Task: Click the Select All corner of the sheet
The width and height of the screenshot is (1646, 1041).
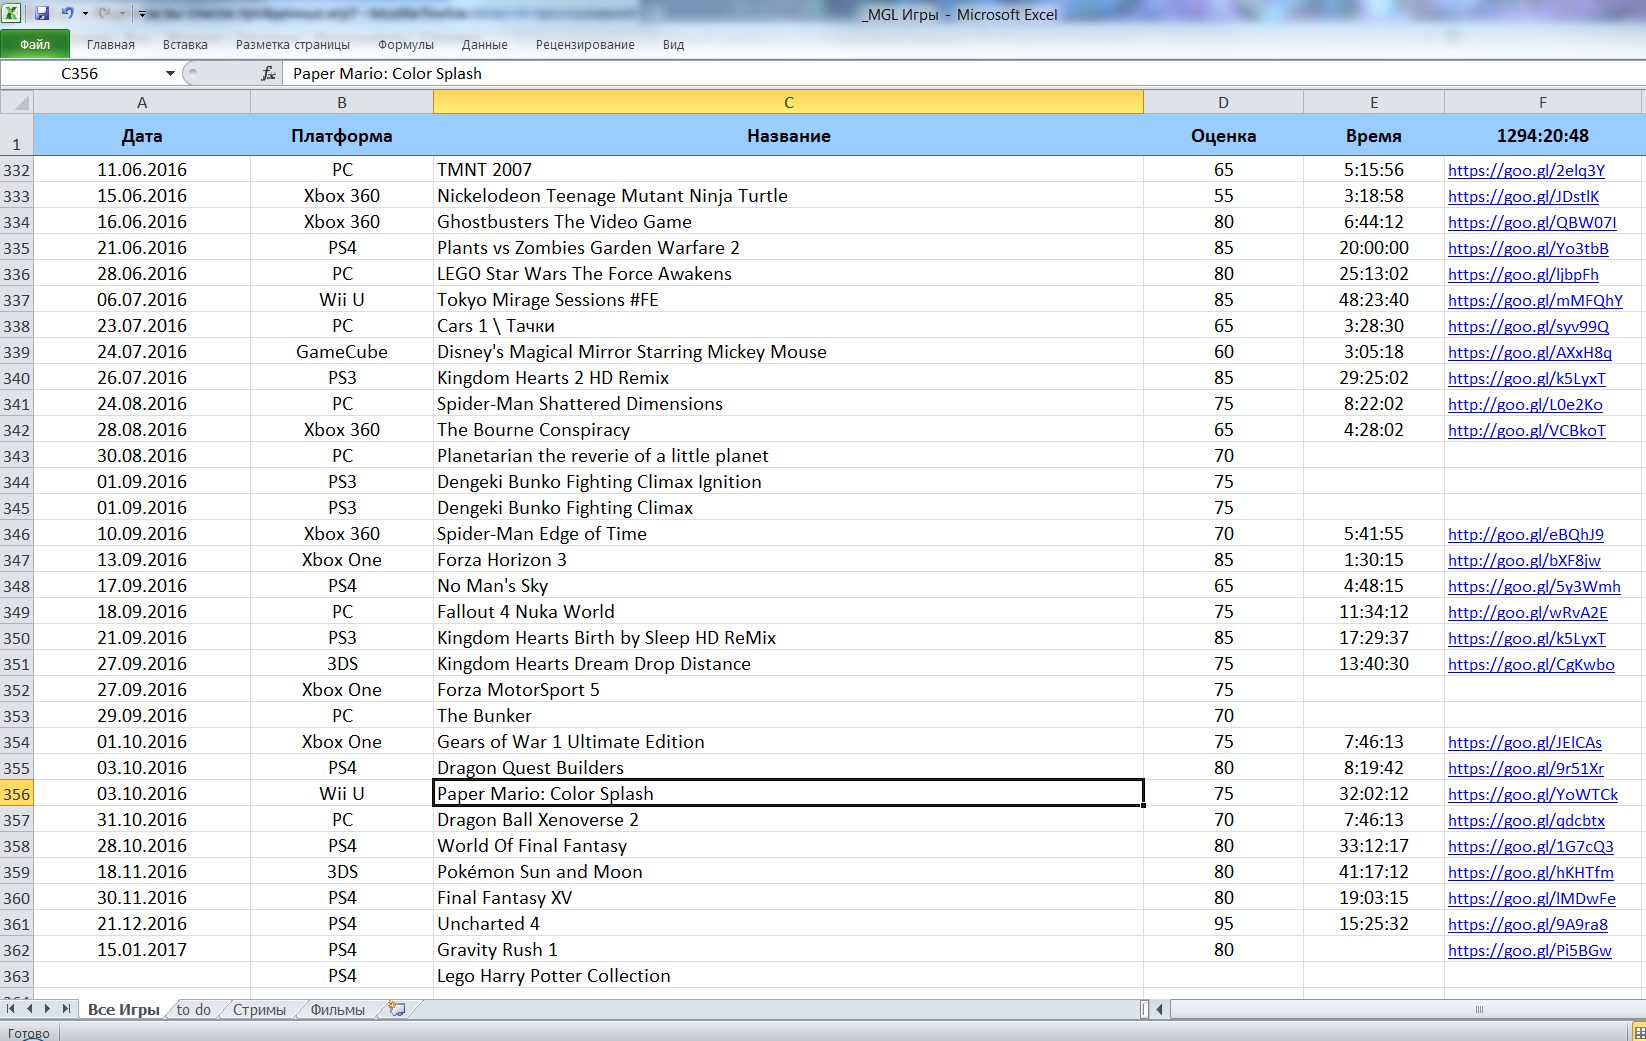Action: (x=17, y=102)
